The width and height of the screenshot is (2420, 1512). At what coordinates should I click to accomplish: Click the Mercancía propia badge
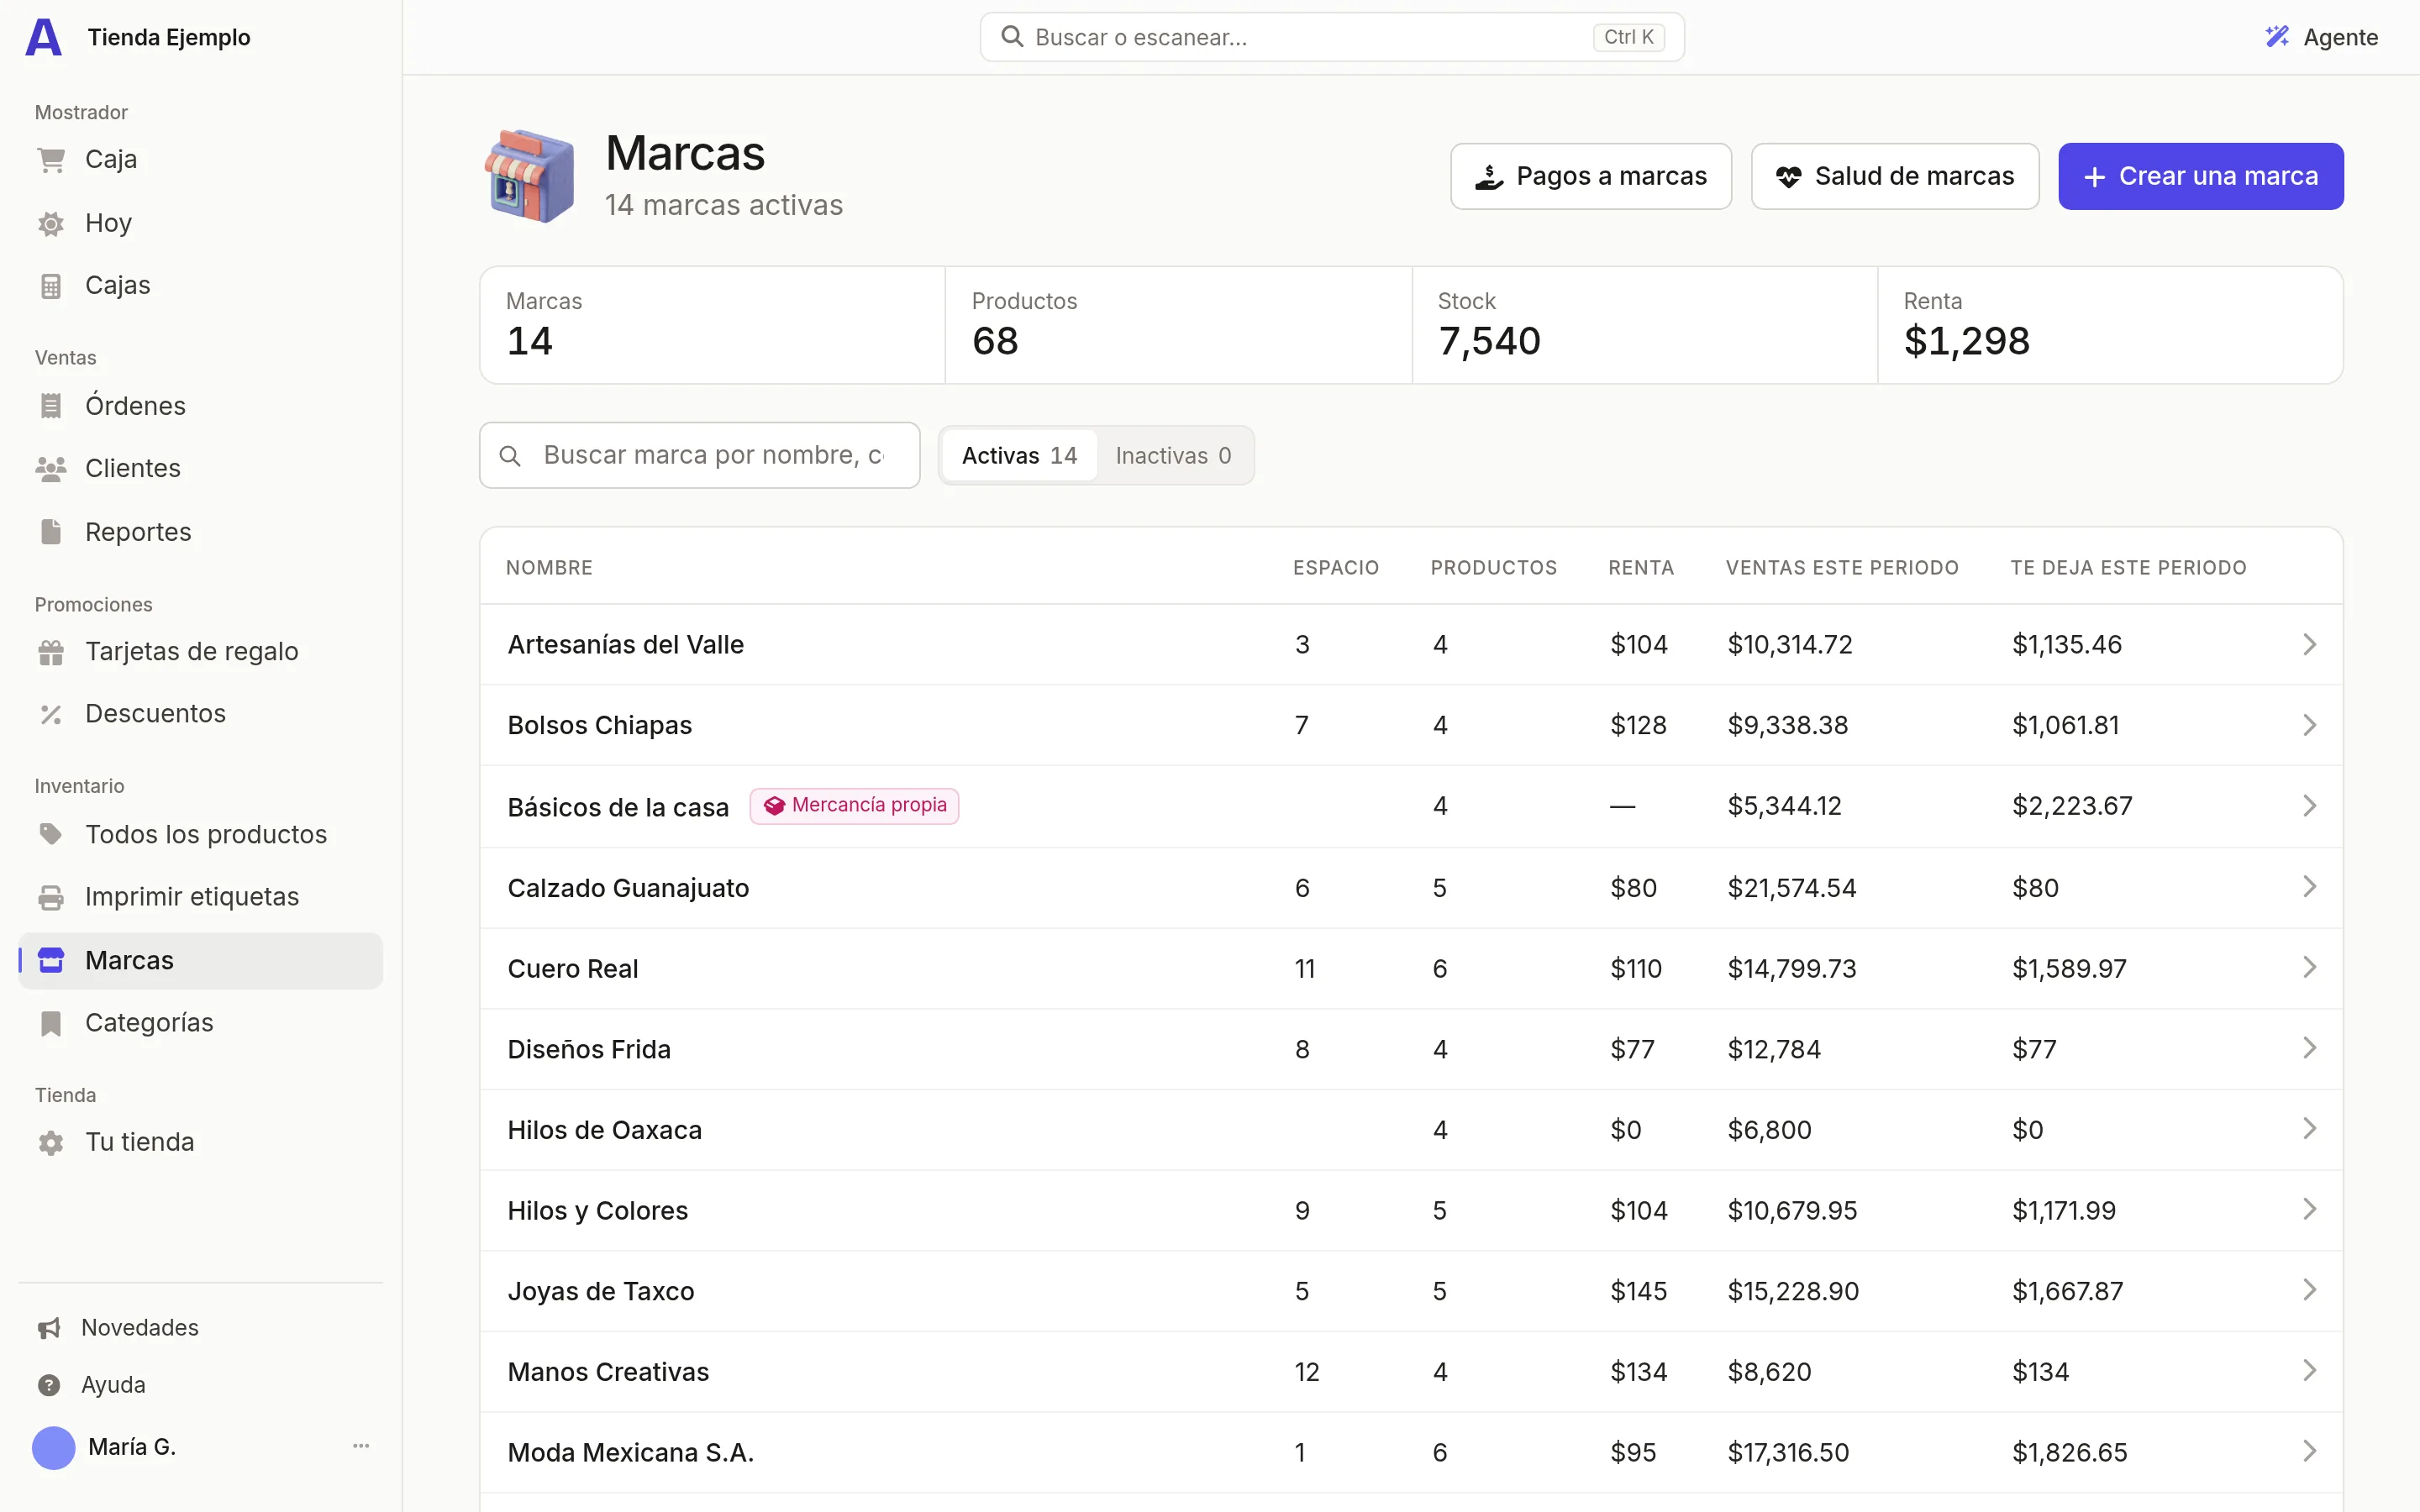click(855, 806)
